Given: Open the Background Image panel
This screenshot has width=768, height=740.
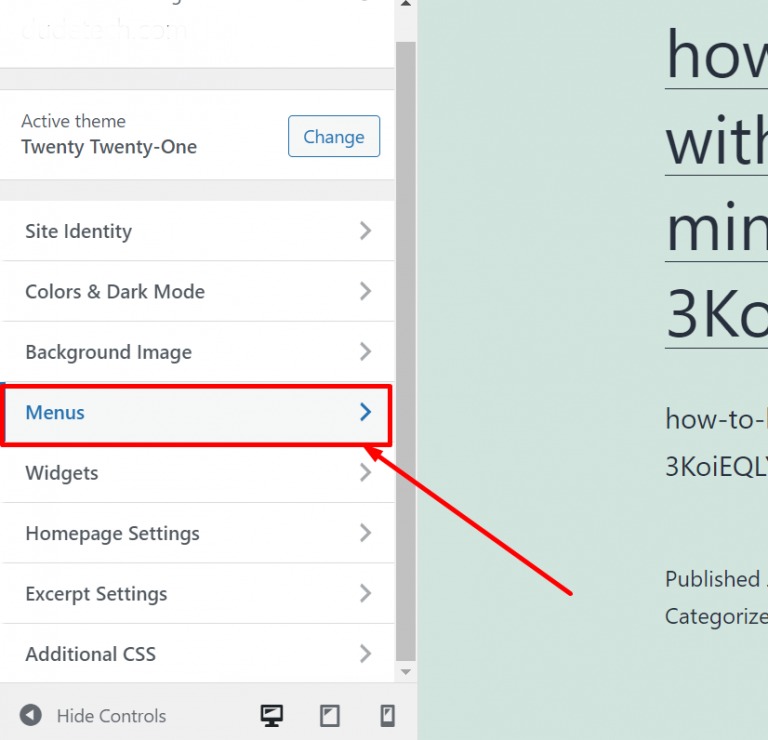Looking at the screenshot, I should [108, 352].
